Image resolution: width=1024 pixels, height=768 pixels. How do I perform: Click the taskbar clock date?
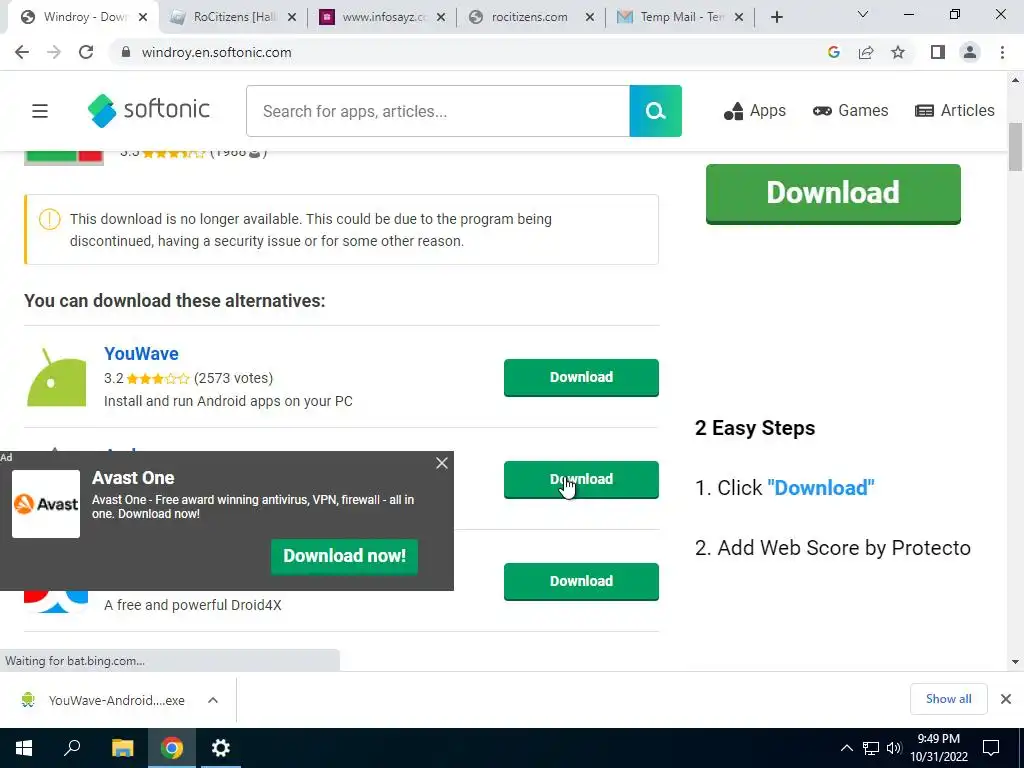938,748
